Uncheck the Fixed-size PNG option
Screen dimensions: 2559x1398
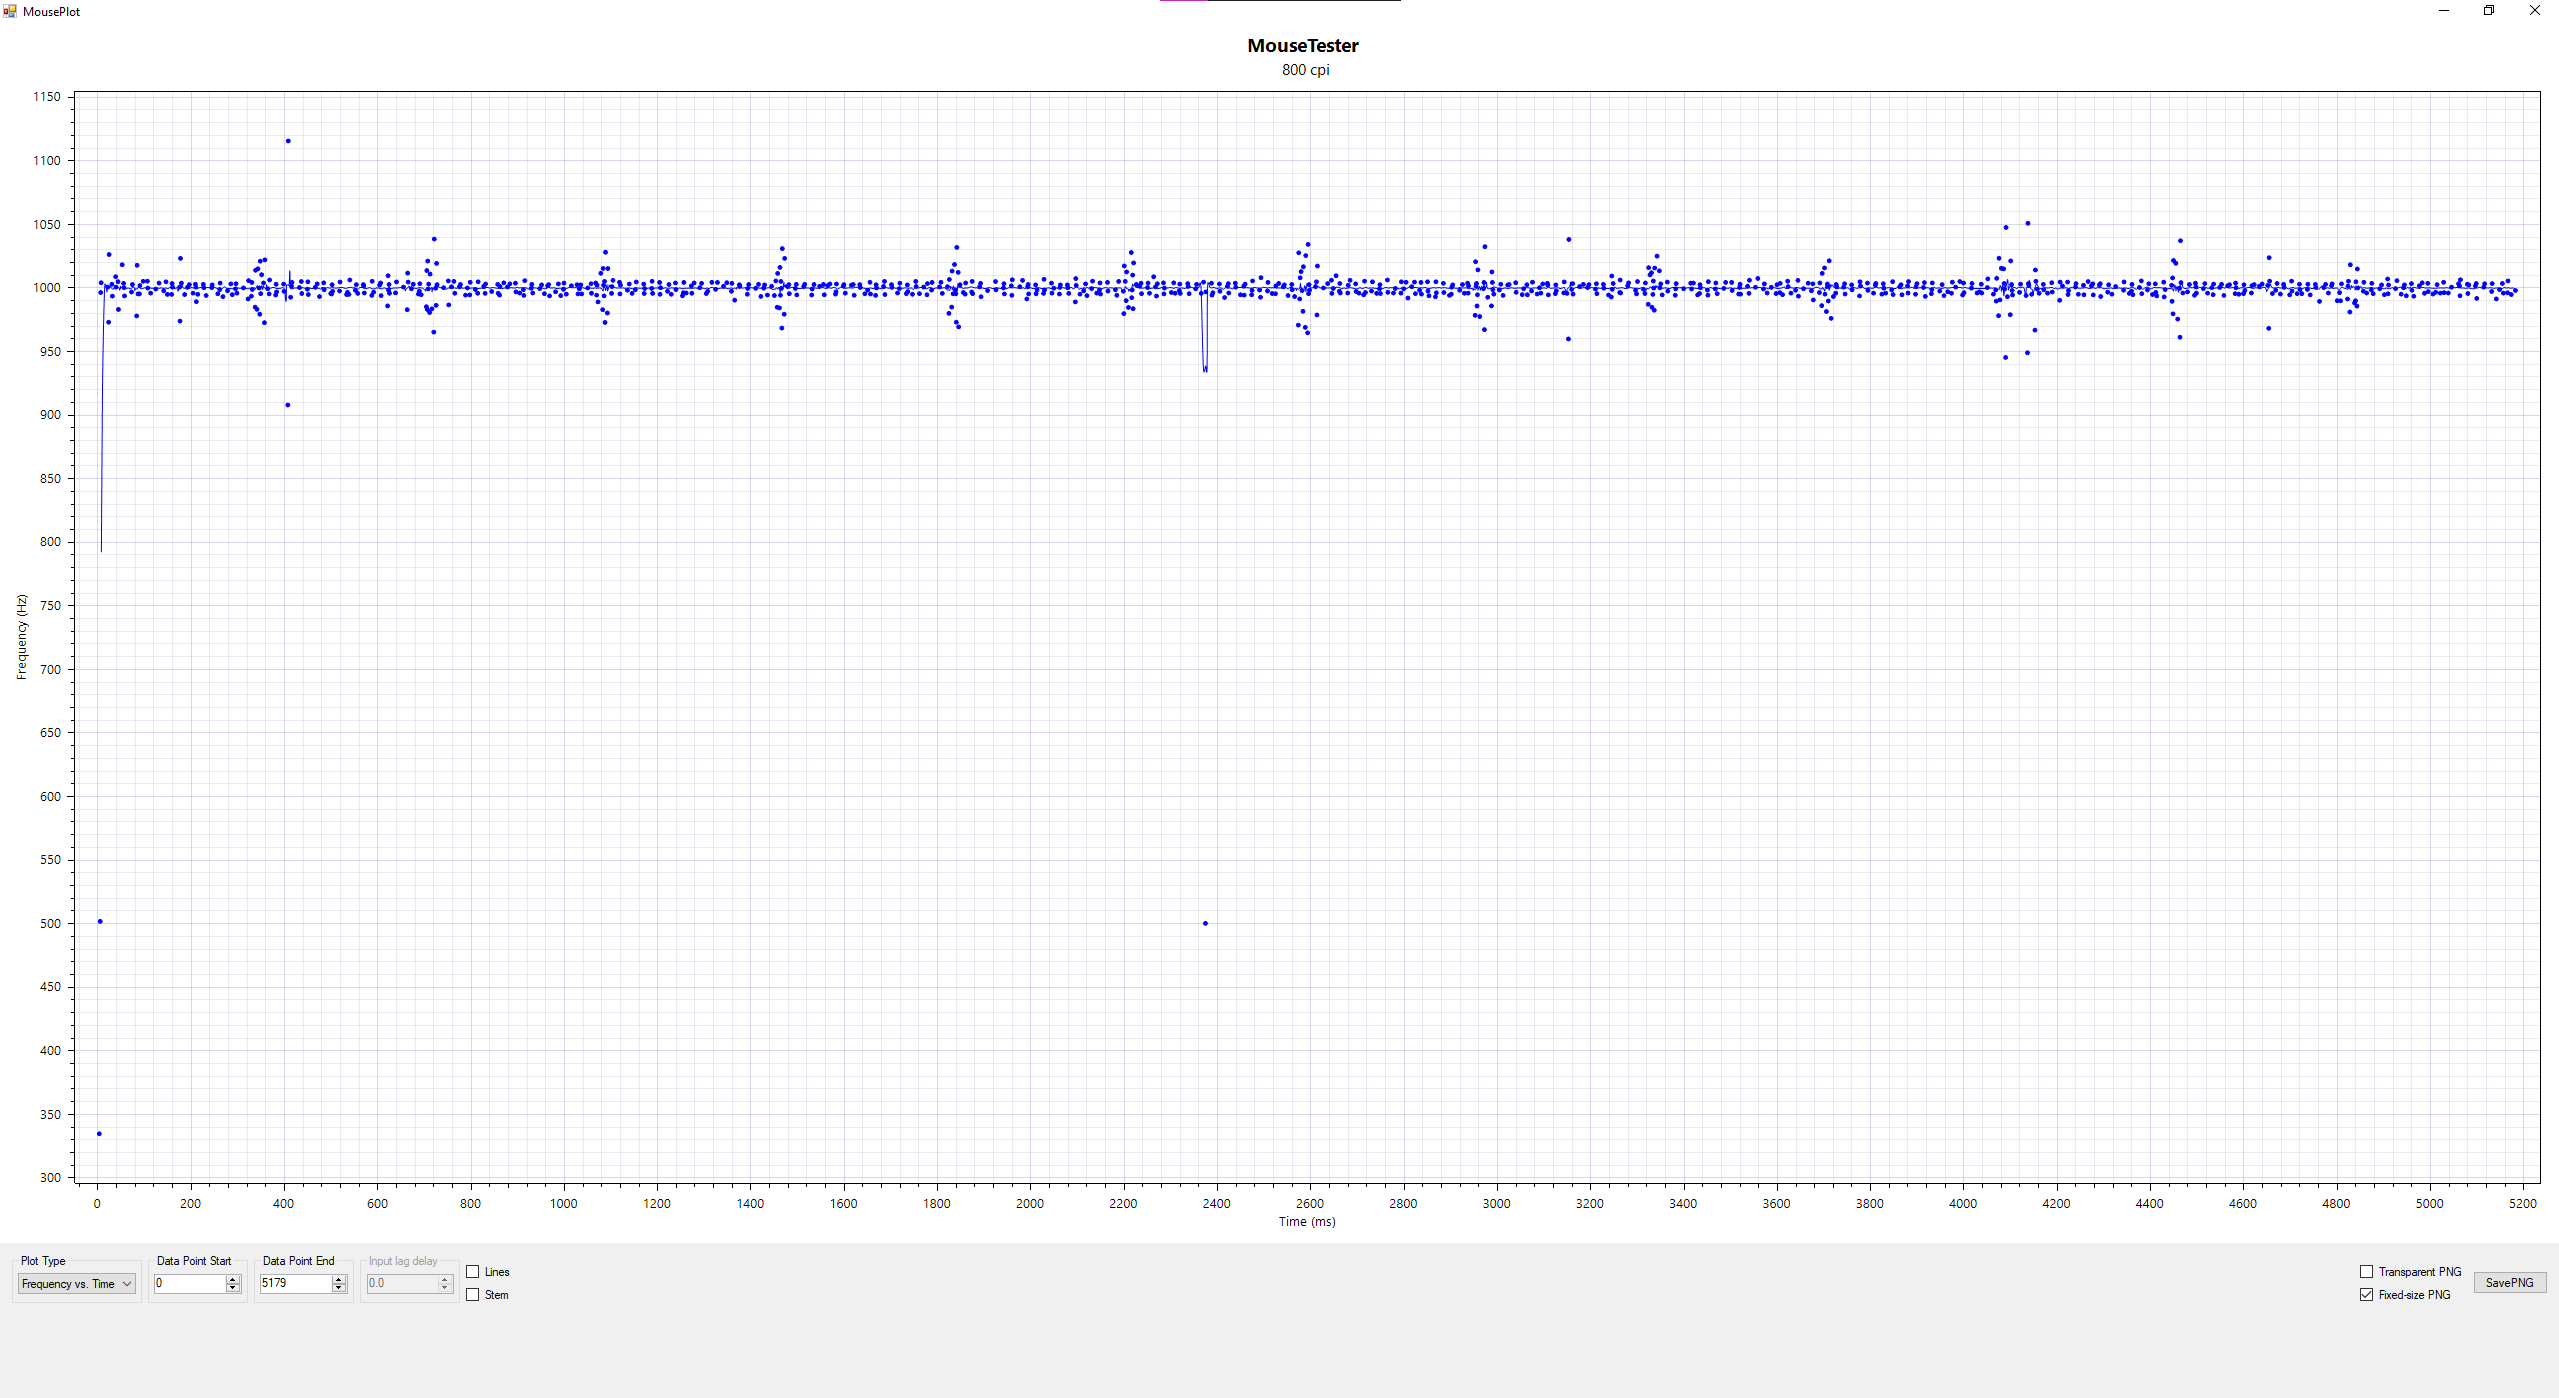click(2366, 1295)
